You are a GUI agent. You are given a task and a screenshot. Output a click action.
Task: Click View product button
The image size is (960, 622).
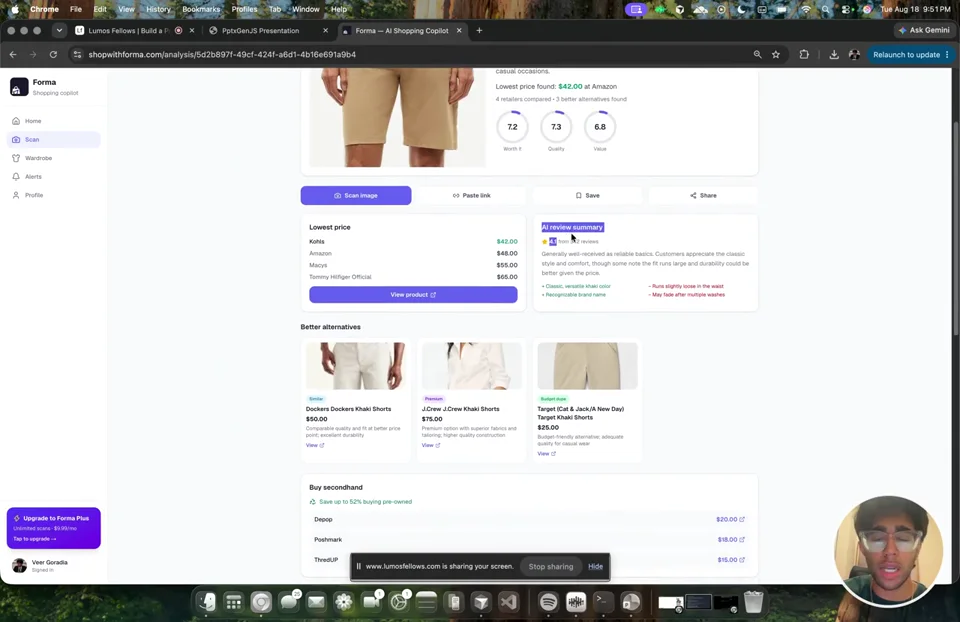pyautogui.click(x=413, y=294)
